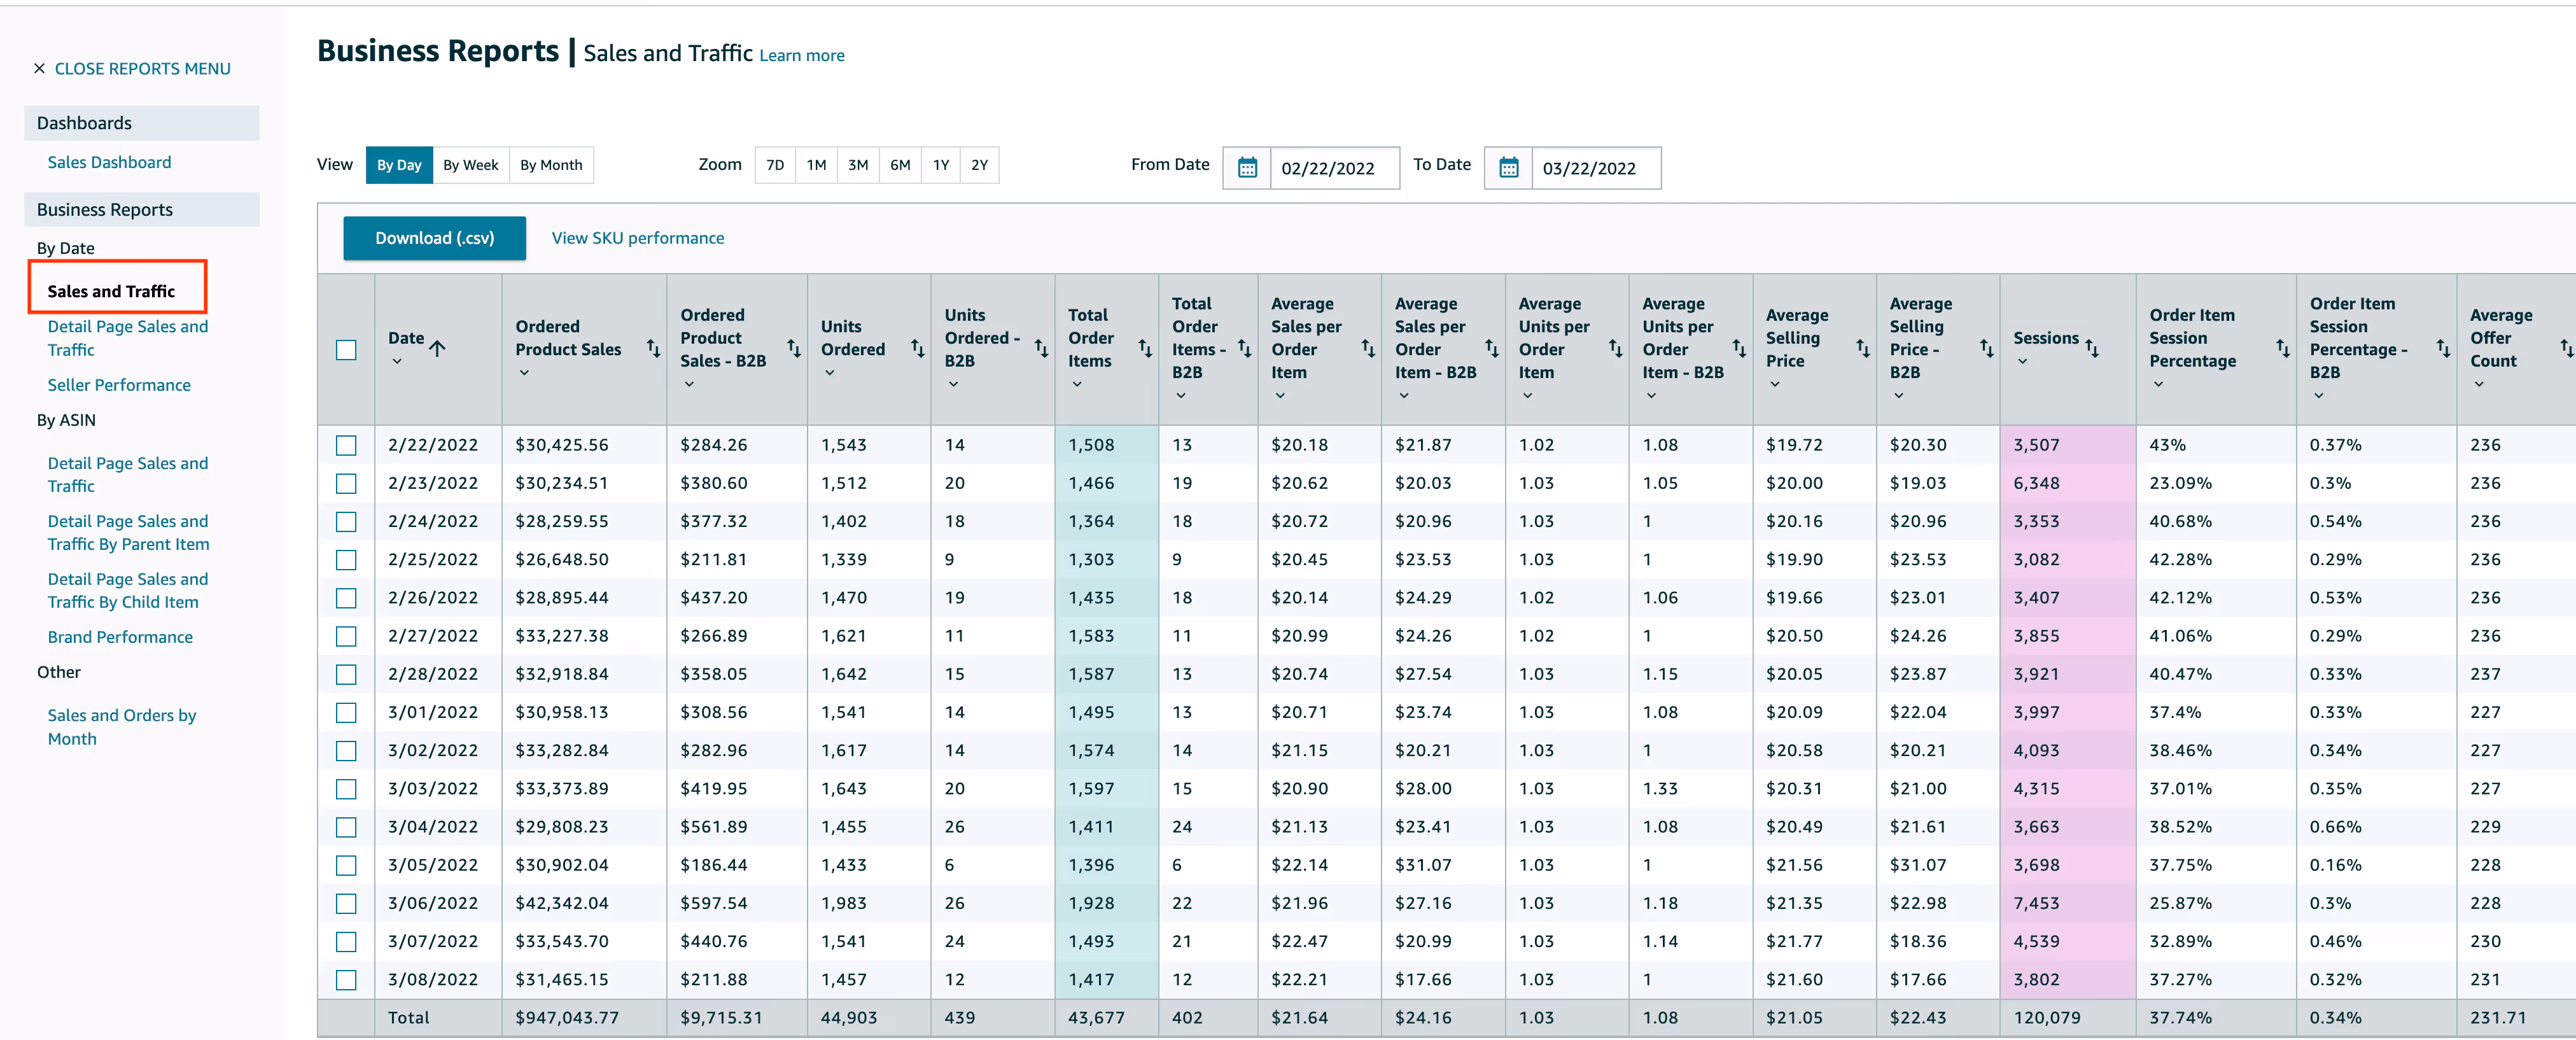This screenshot has width=2576, height=1040.
Task: Set zoom range to 6M
Action: point(900,165)
